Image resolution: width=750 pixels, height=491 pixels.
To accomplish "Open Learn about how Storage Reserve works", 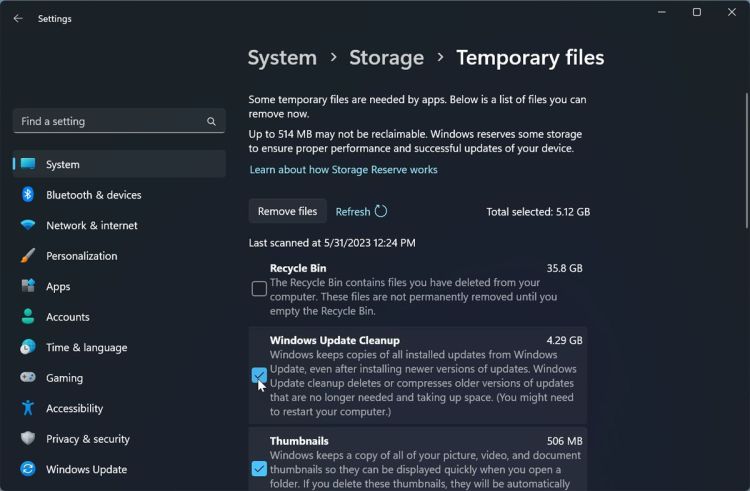I will (343, 170).
